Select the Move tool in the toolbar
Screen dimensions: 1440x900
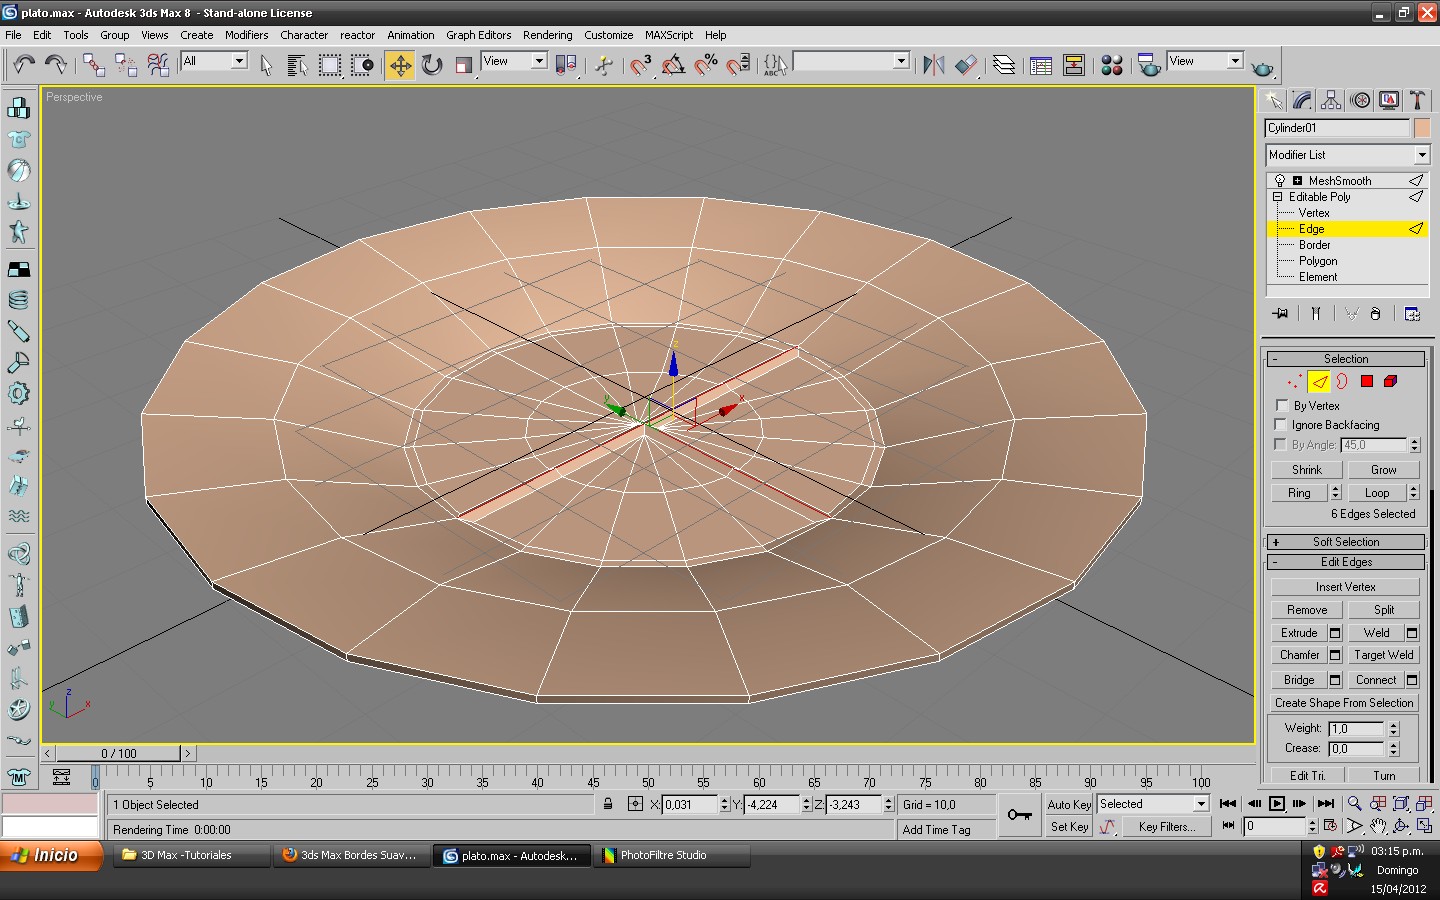[x=400, y=66]
